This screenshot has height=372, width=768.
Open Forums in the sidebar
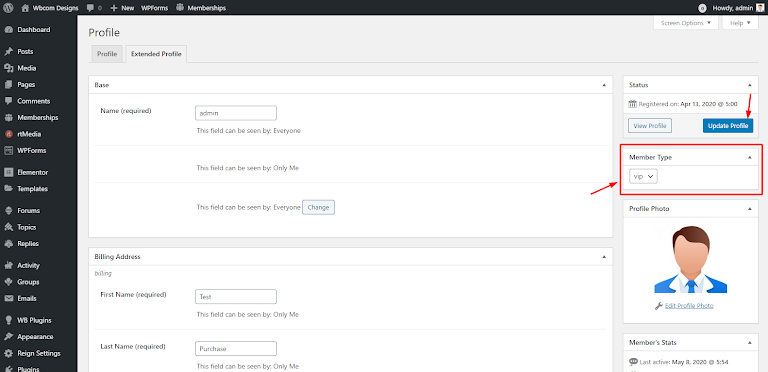coord(28,210)
